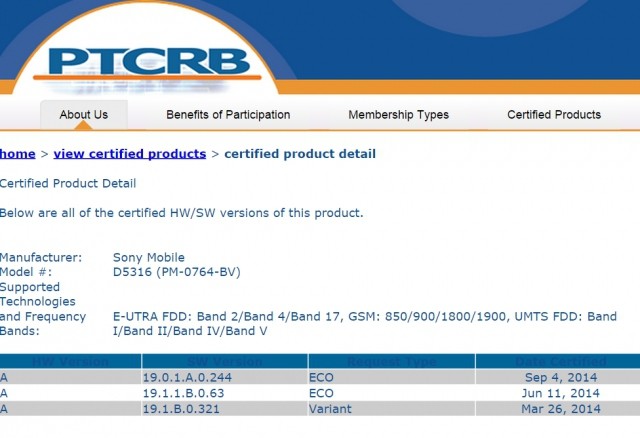This screenshot has width=640, height=438.
Task: Follow the view certified products link
Action: click(x=130, y=154)
